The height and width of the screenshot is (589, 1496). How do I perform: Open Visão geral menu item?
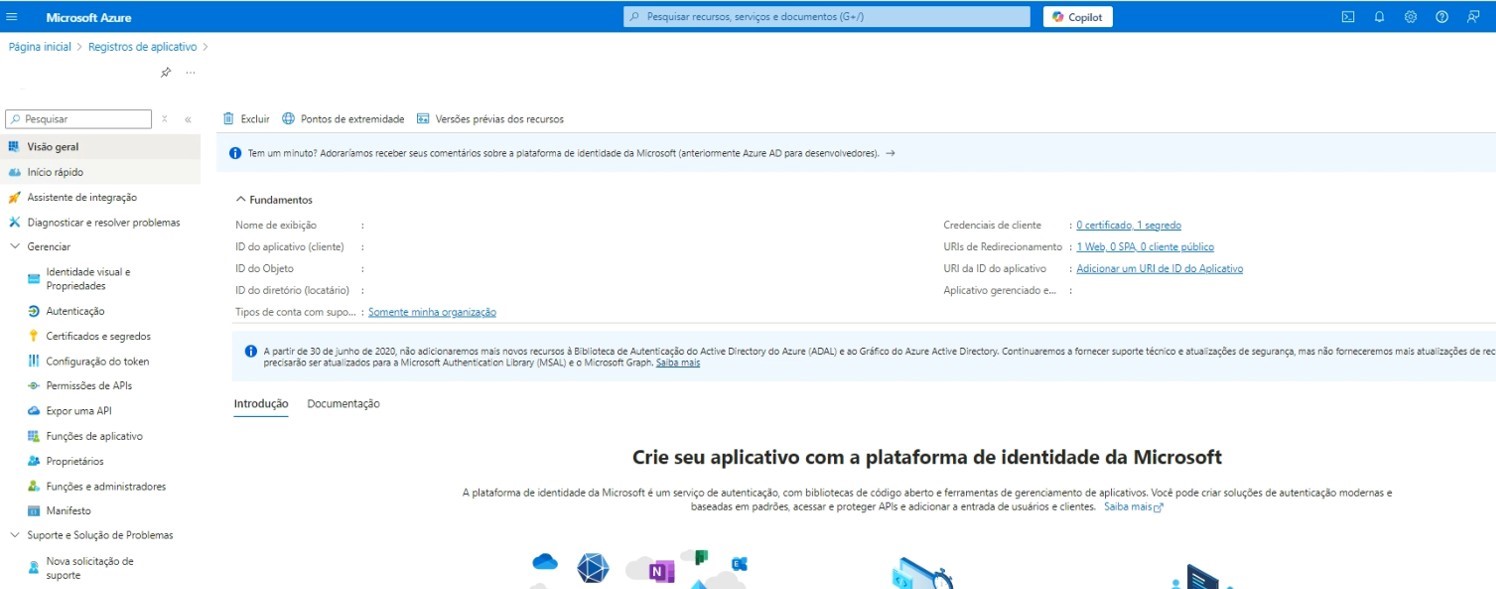pyautogui.click(x=100, y=146)
